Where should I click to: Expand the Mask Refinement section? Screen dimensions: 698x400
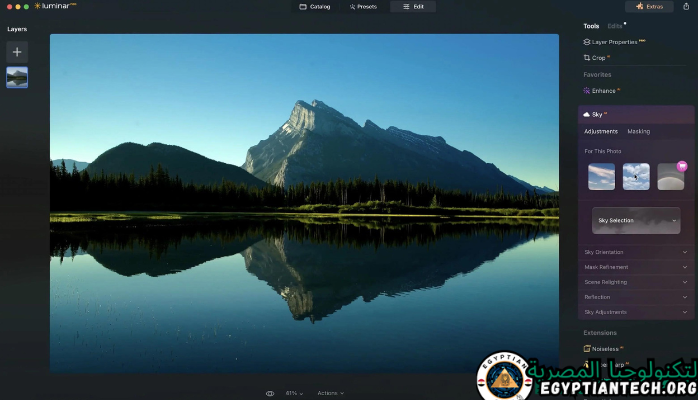tap(635, 267)
